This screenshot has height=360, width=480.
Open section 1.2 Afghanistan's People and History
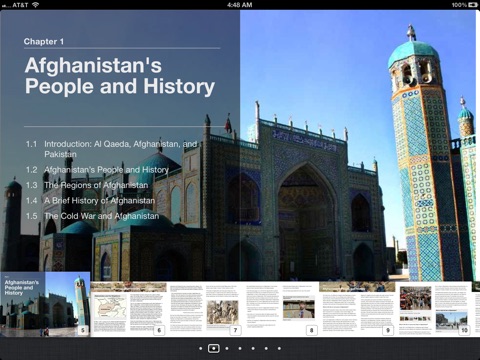click(x=97, y=170)
